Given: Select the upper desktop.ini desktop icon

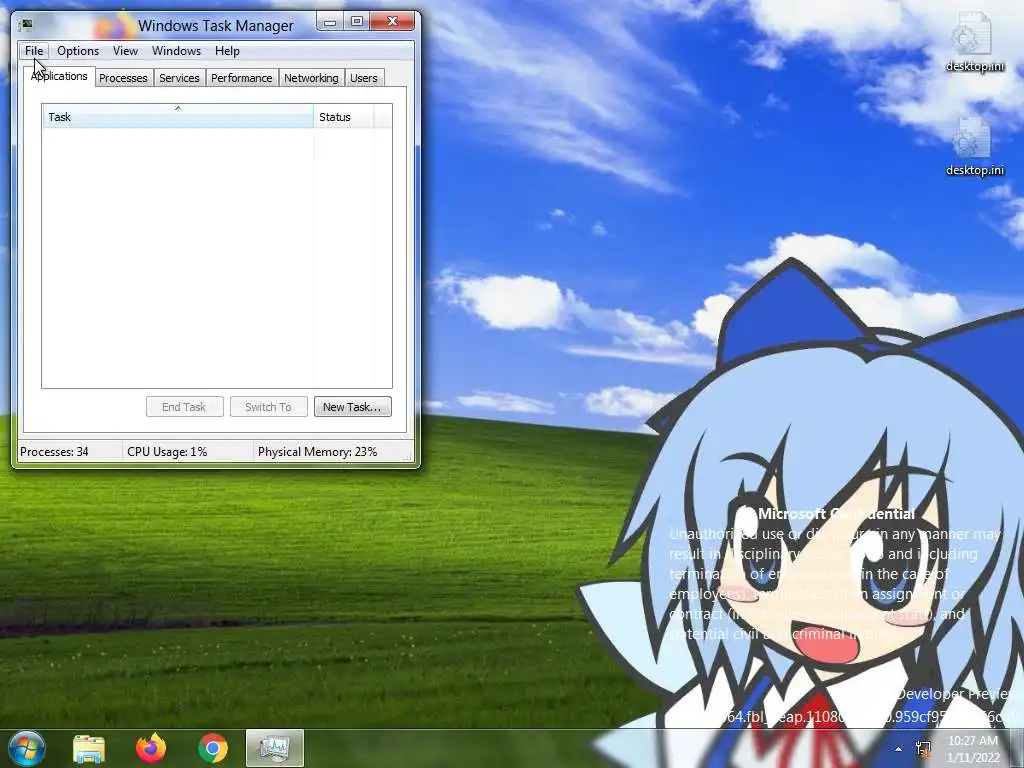Looking at the screenshot, I should click(974, 42).
